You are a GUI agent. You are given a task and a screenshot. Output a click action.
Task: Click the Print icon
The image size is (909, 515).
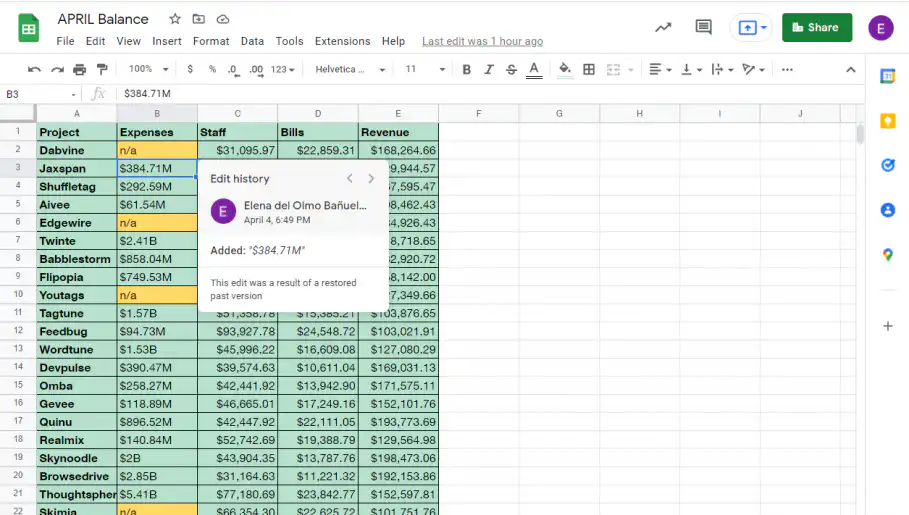pos(79,70)
